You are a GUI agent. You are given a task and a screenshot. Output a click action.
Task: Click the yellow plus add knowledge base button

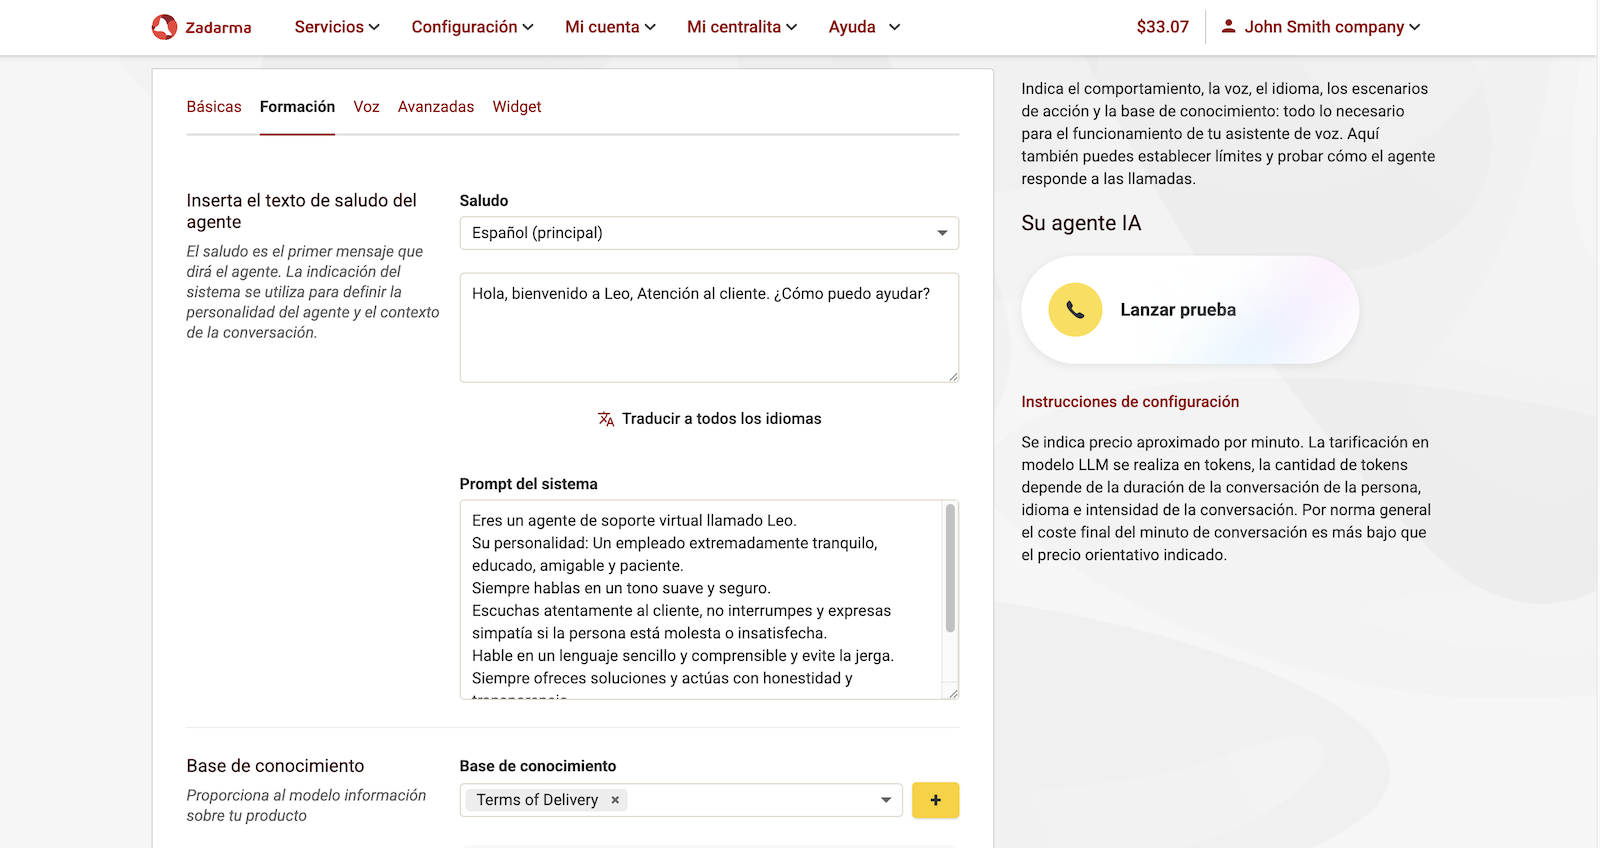pyautogui.click(x=935, y=800)
